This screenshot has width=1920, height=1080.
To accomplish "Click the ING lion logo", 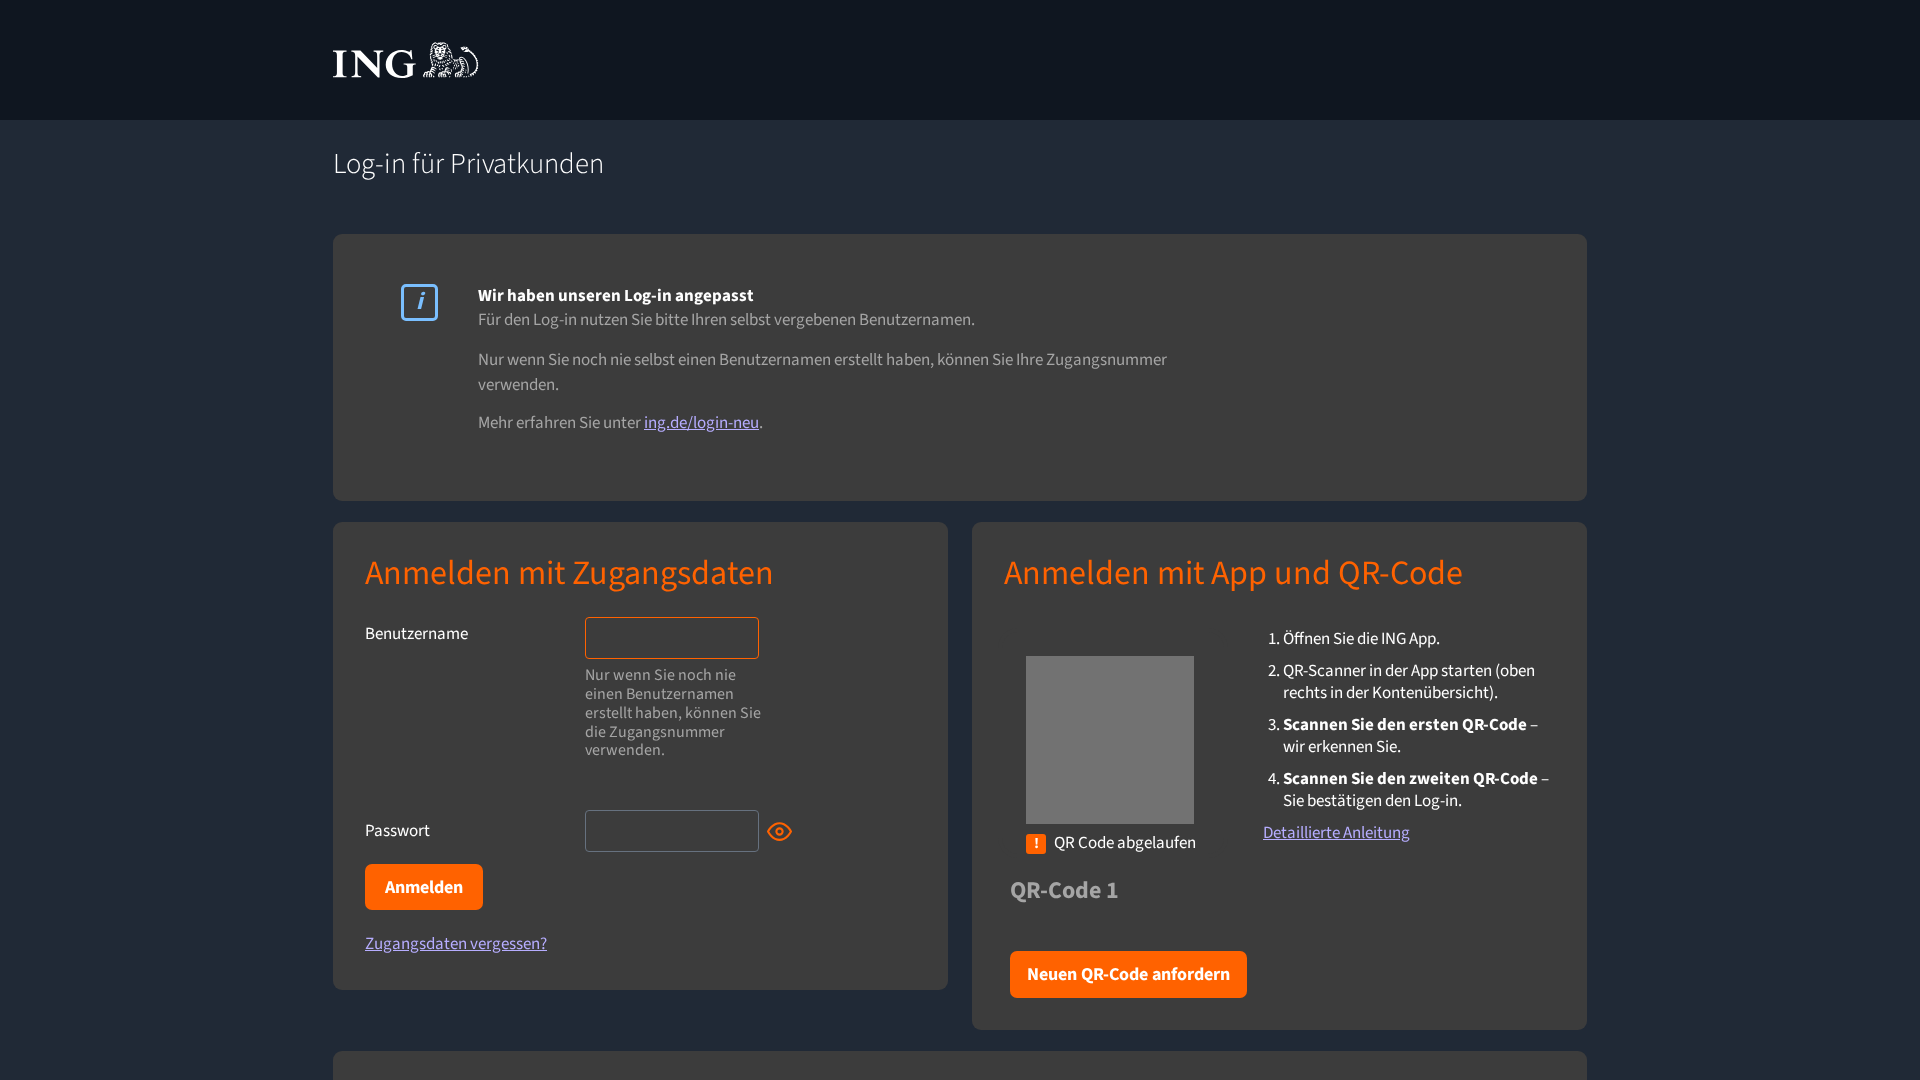I will click(405, 61).
